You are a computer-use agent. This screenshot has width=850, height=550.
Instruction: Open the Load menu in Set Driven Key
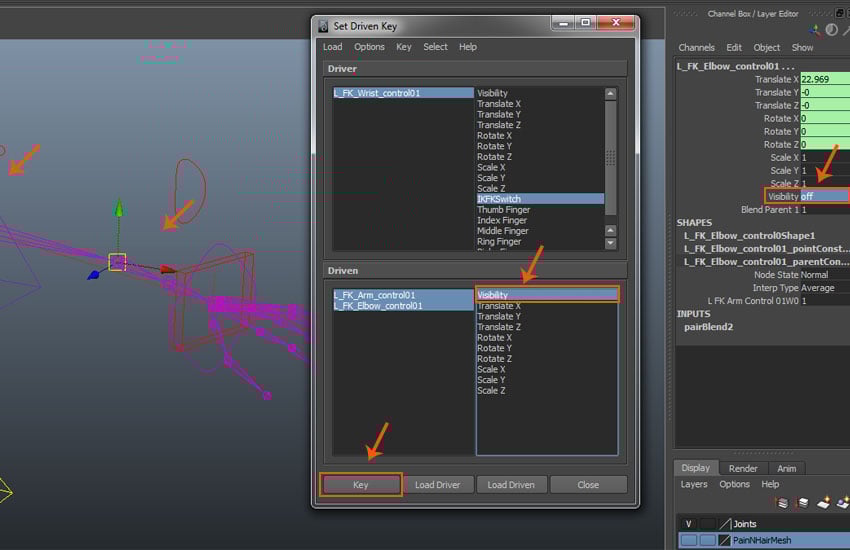pos(332,47)
